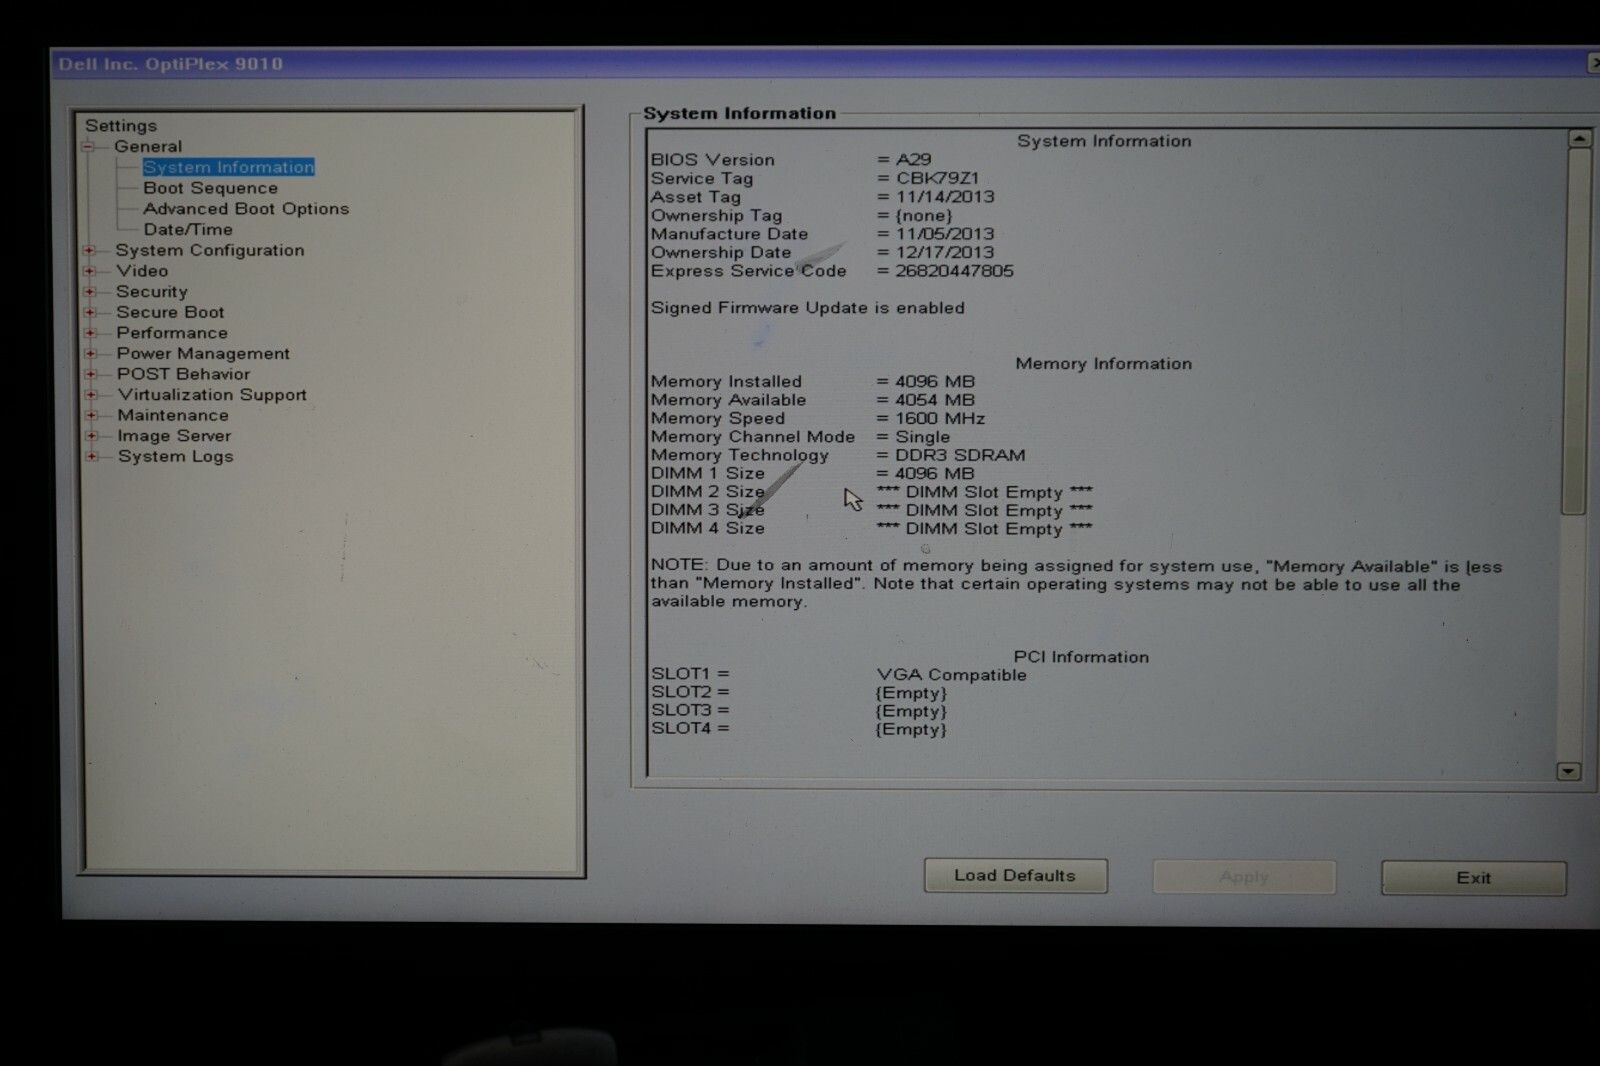Expand the Maintenance node

pos(91,415)
